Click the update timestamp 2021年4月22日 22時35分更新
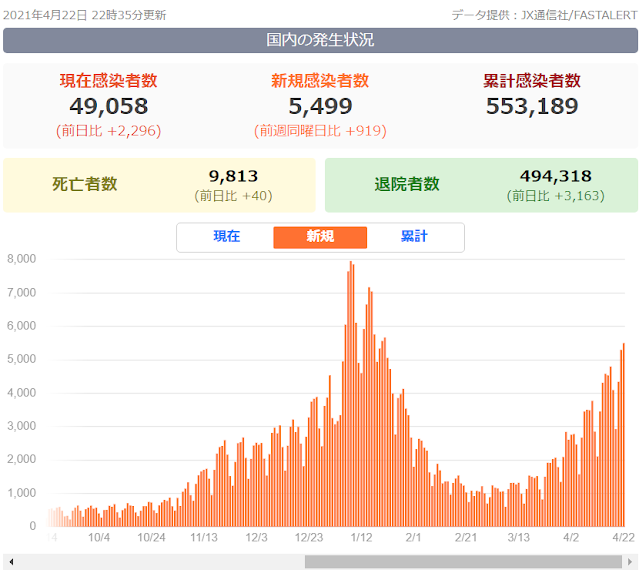This screenshot has height=573, width=639. point(85,15)
